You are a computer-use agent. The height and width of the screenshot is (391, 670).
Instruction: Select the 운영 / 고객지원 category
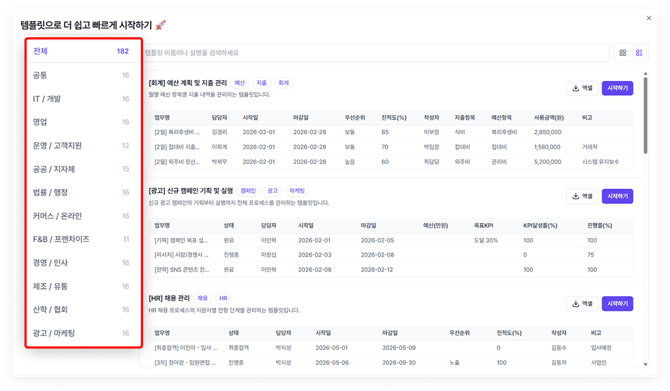tap(83, 146)
